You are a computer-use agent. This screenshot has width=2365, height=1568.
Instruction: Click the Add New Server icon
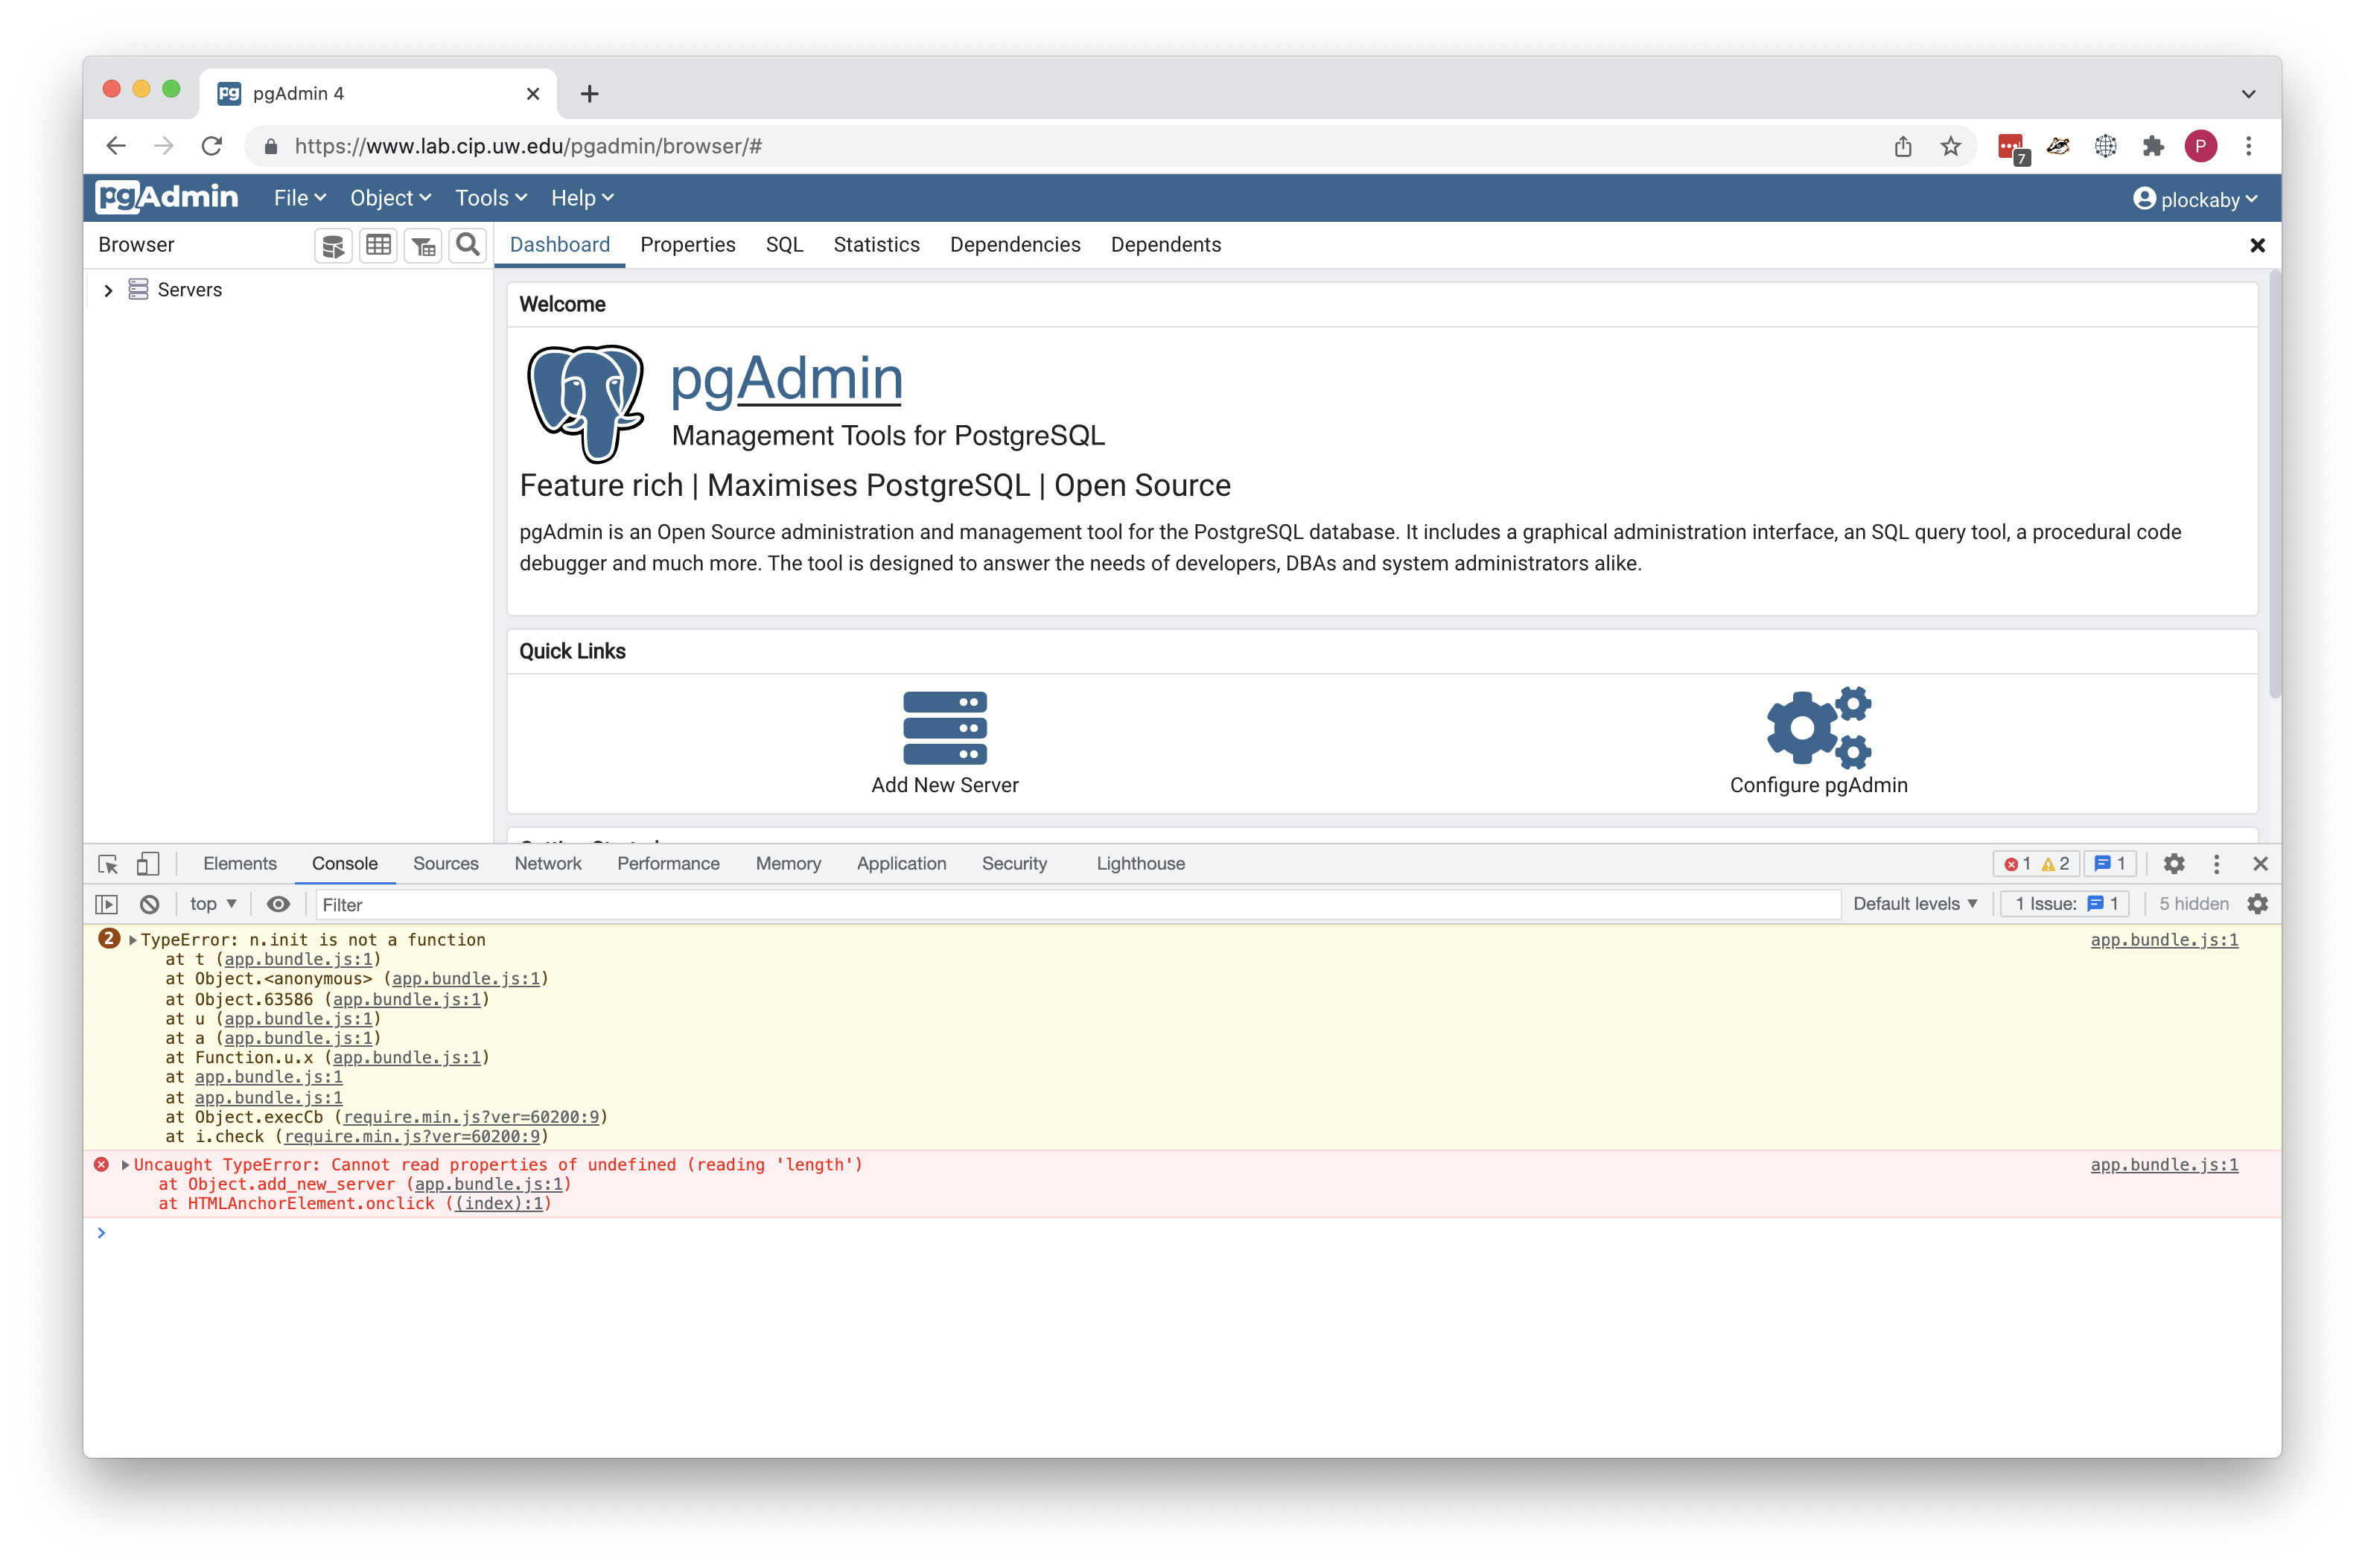(944, 727)
